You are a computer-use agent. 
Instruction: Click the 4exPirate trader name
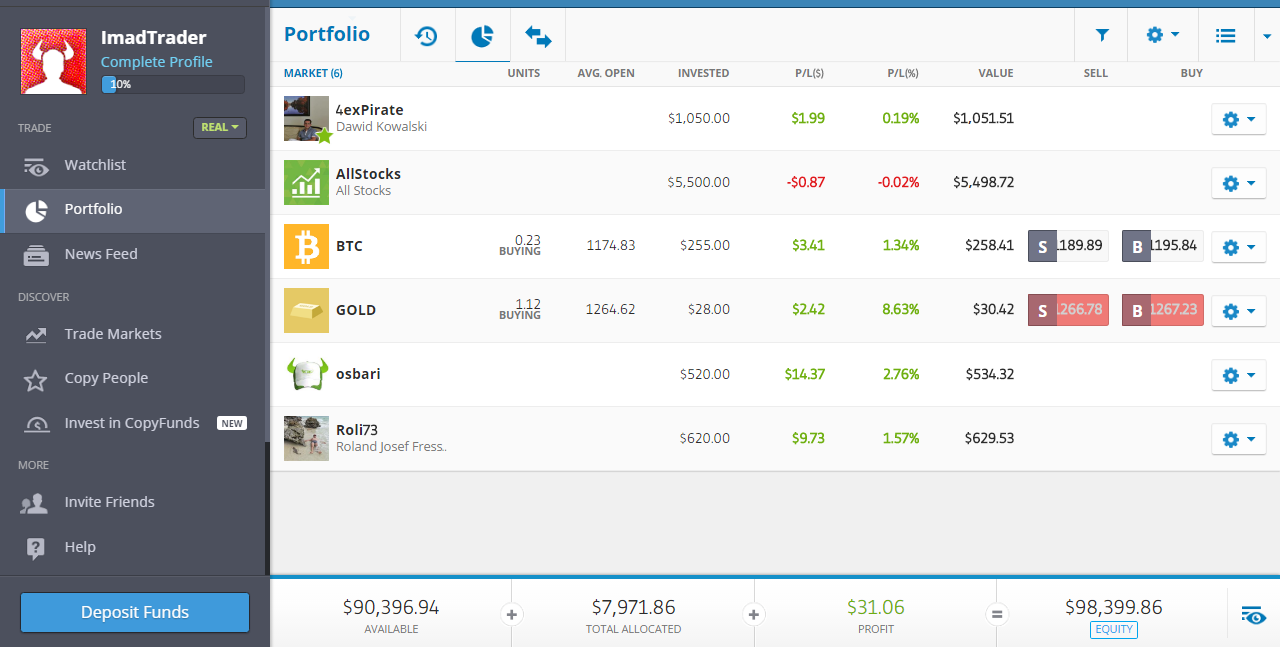[x=370, y=110]
